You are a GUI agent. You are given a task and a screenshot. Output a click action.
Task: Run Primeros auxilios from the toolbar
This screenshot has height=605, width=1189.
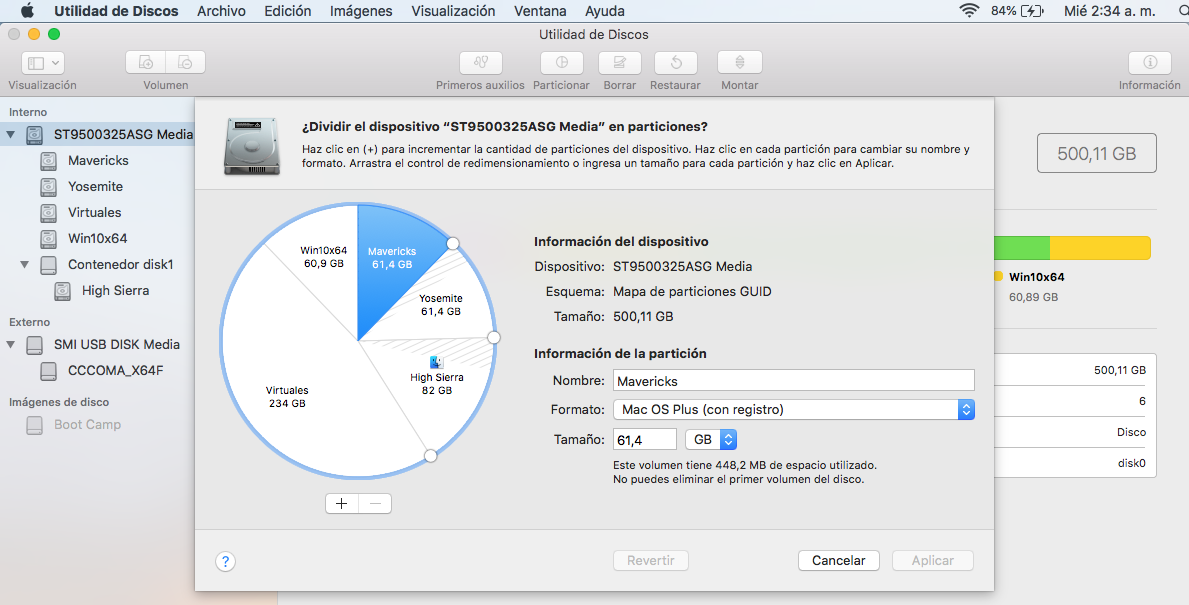point(481,63)
